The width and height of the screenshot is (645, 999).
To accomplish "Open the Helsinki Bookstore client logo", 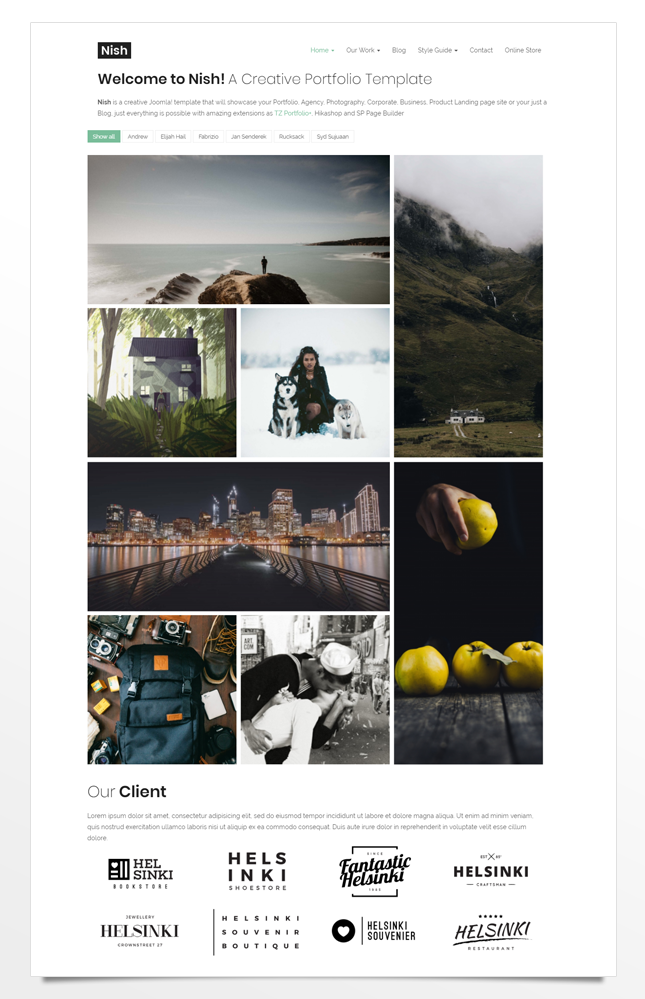I will click(140, 873).
